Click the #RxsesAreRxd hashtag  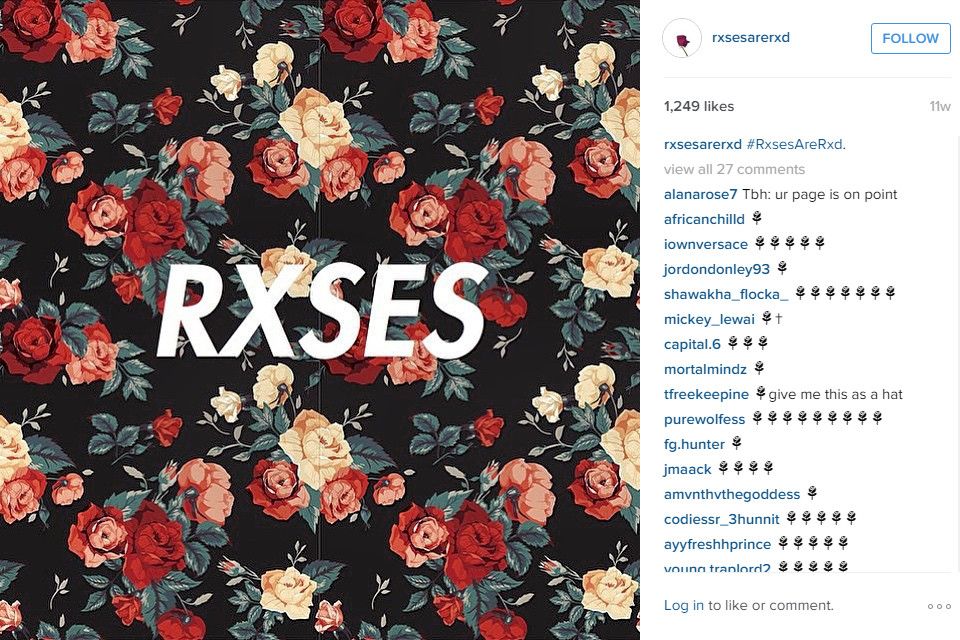(x=796, y=145)
